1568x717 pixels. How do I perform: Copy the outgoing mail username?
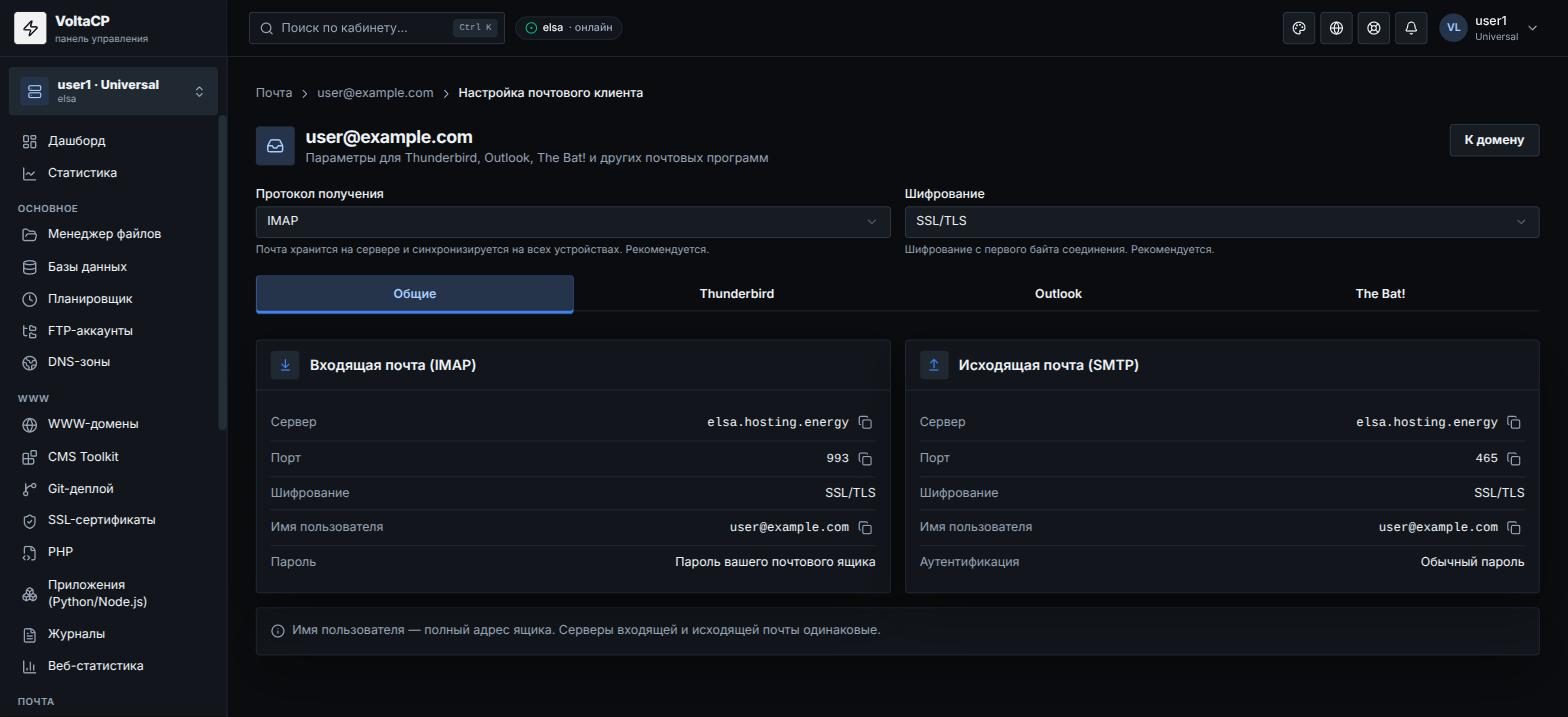click(1514, 528)
